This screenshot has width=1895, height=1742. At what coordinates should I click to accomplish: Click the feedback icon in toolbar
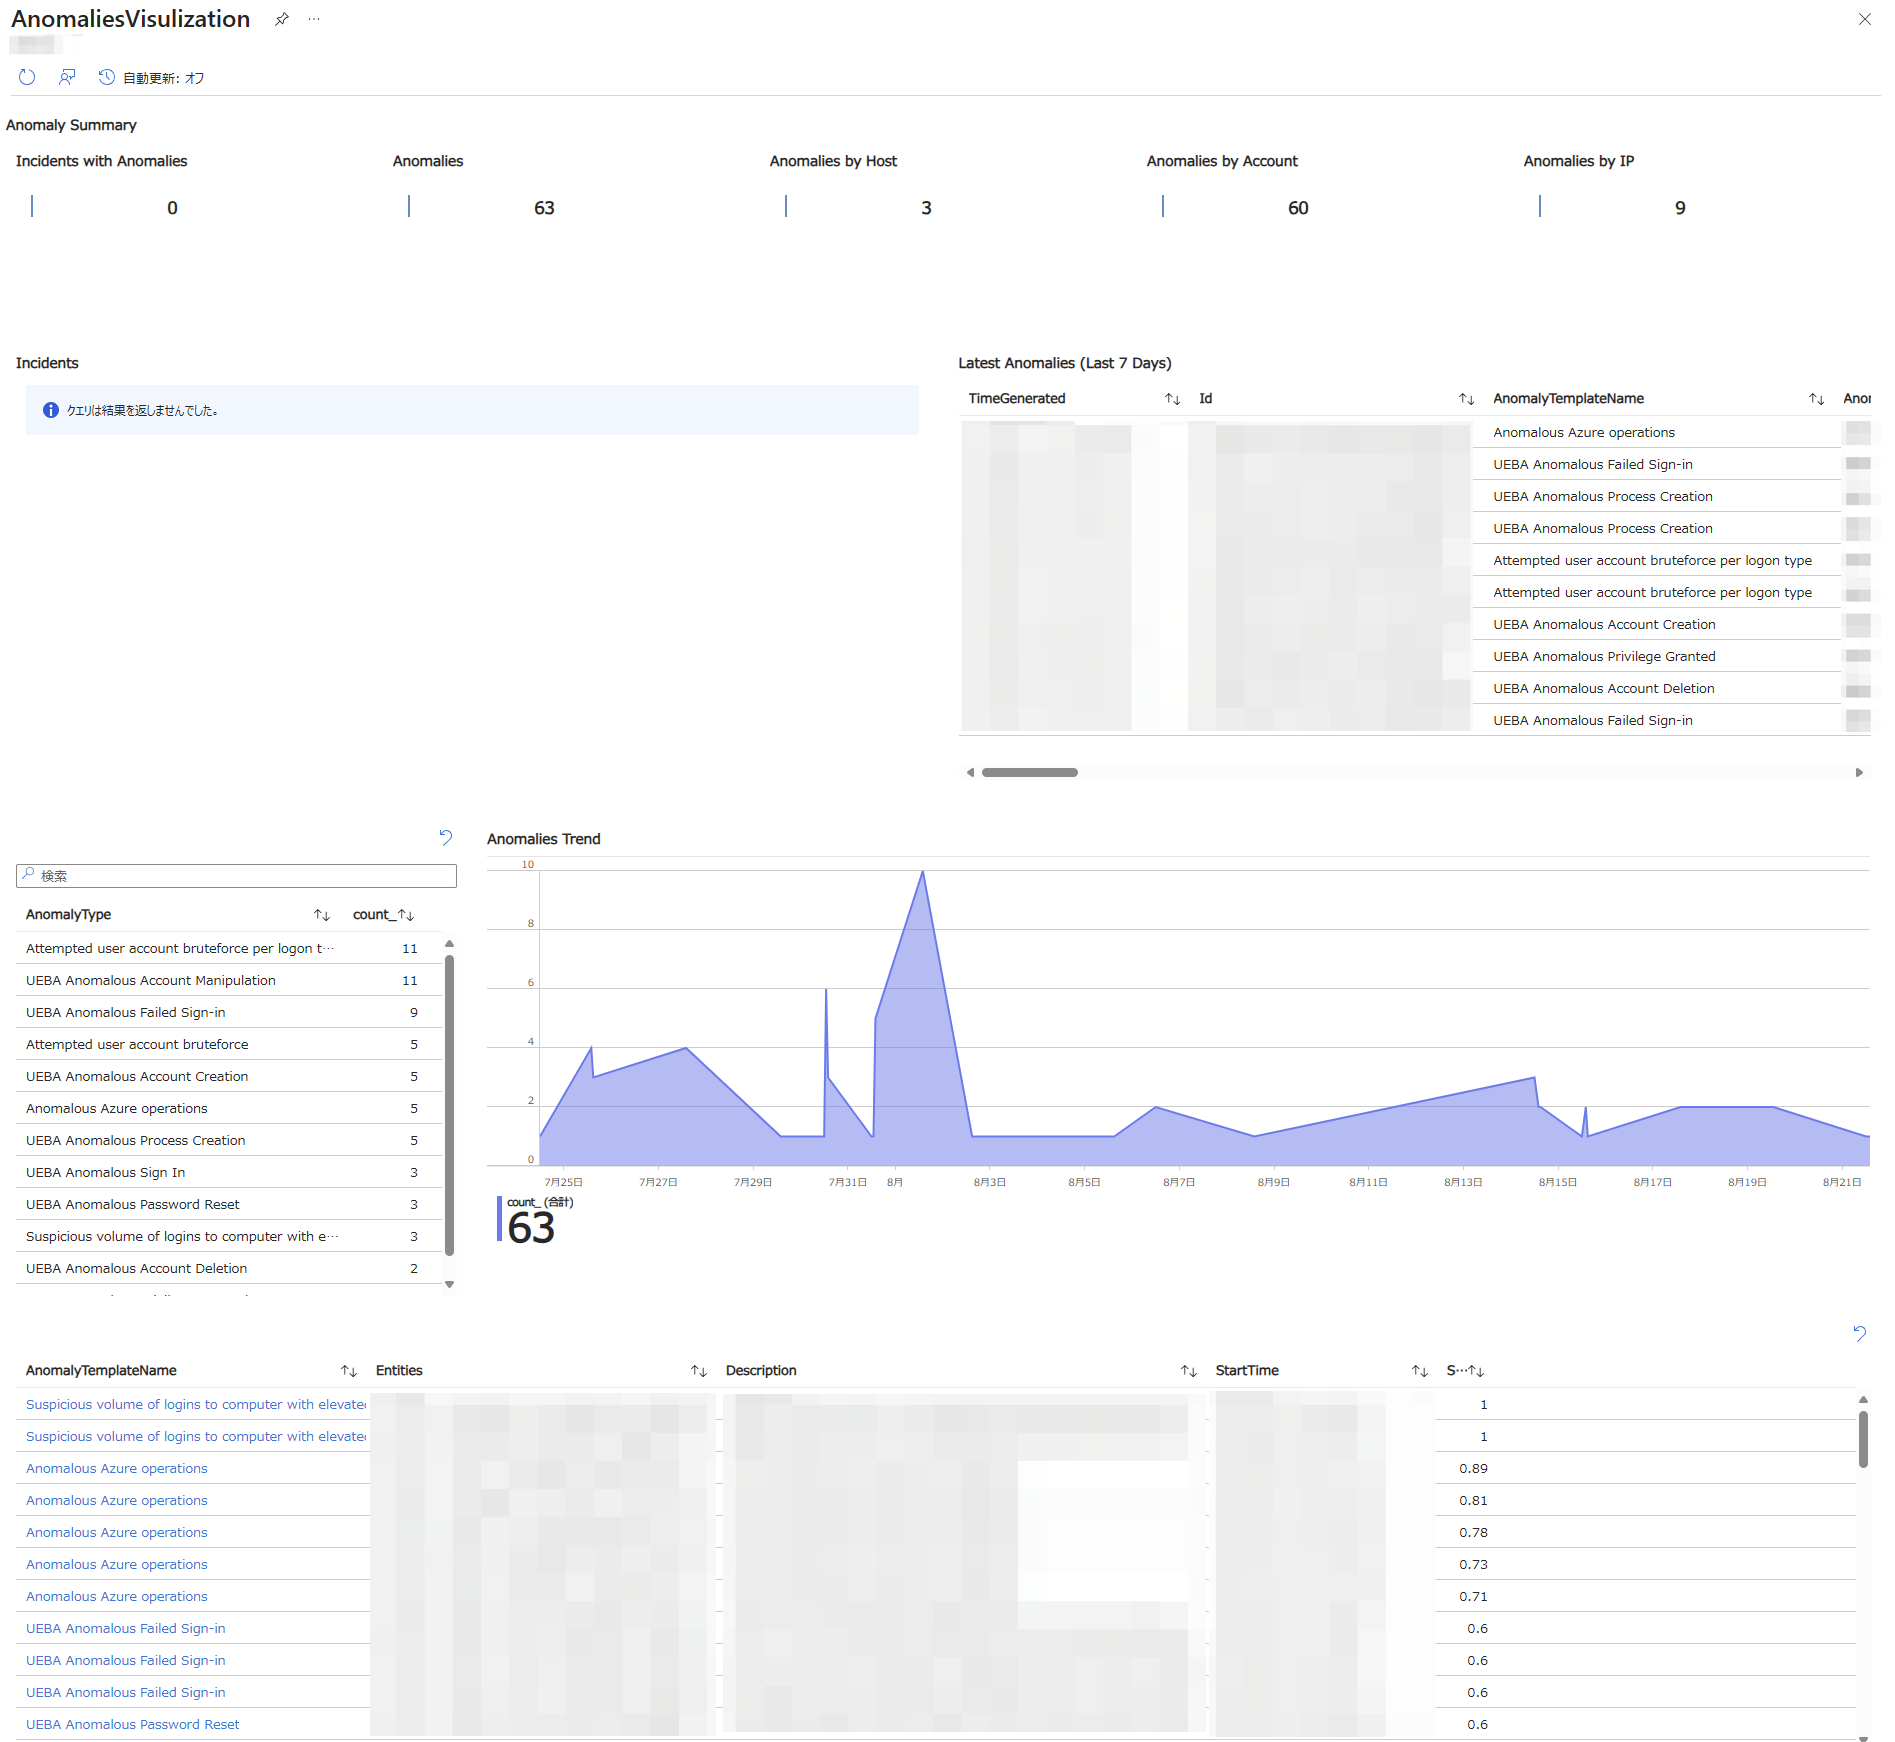pyautogui.click(x=67, y=77)
